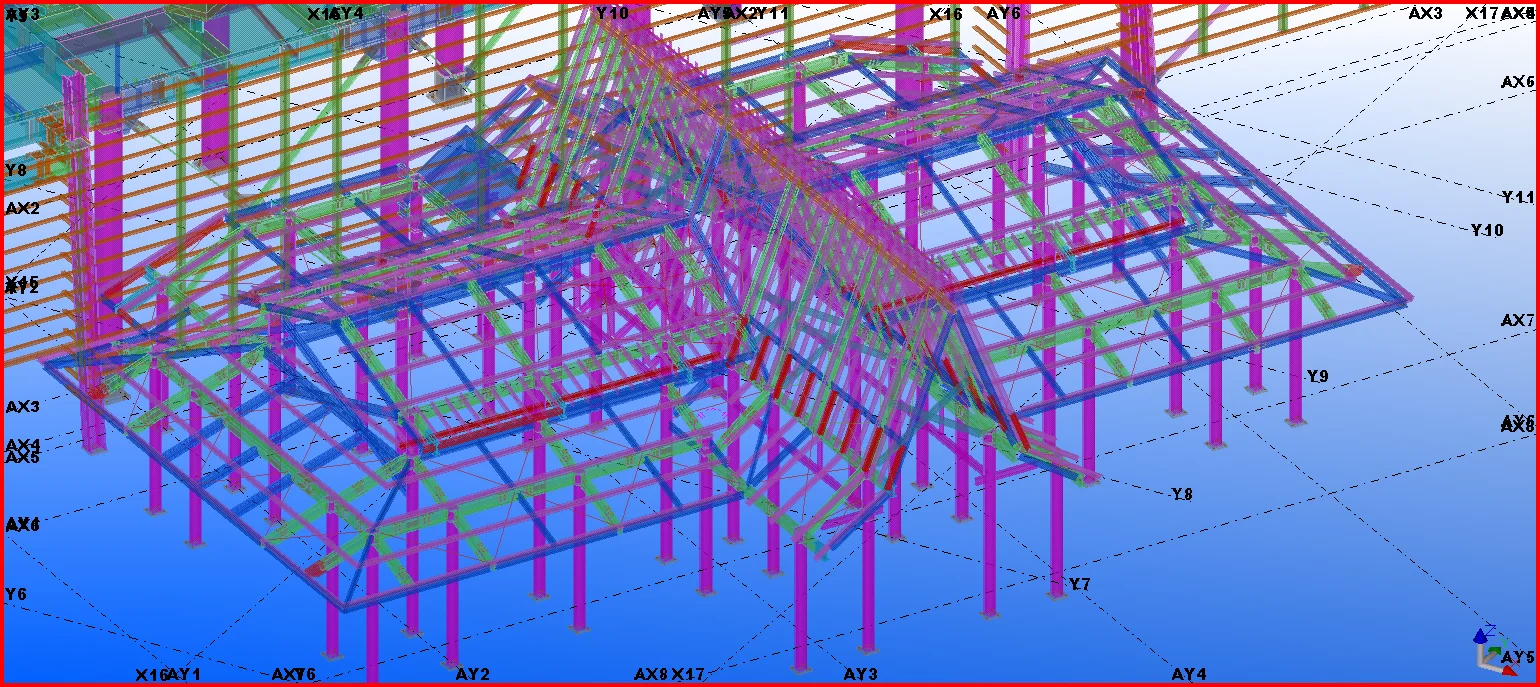Click the AX7 grid label
The height and width of the screenshot is (687, 1540).
point(1518,320)
